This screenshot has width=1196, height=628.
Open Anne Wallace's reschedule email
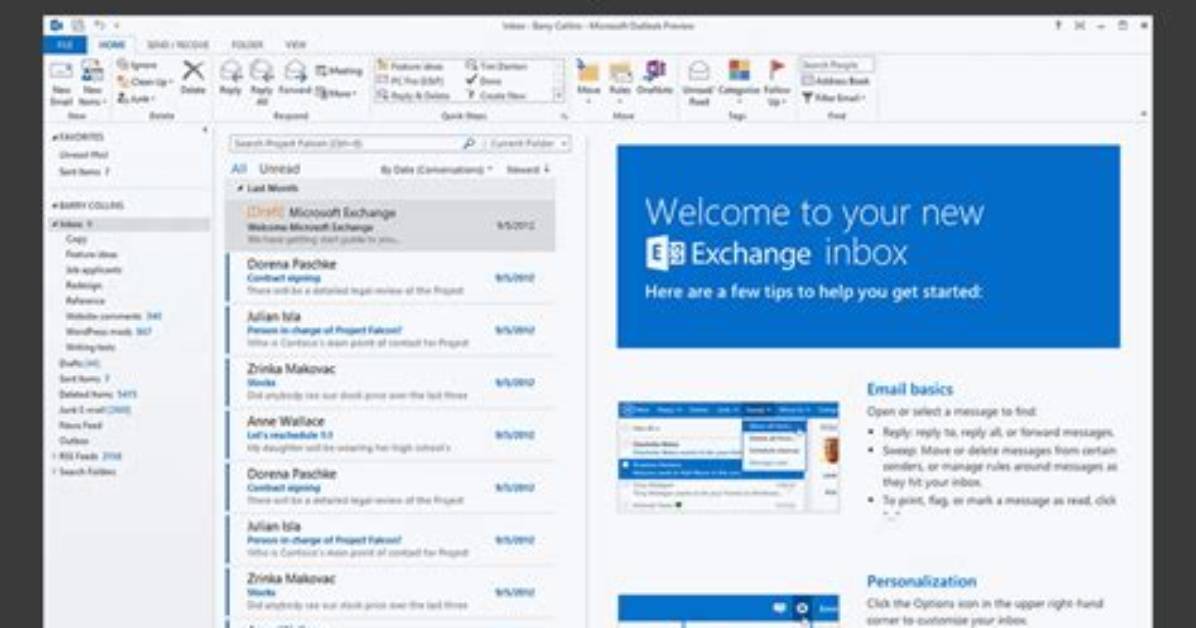[x=391, y=434]
